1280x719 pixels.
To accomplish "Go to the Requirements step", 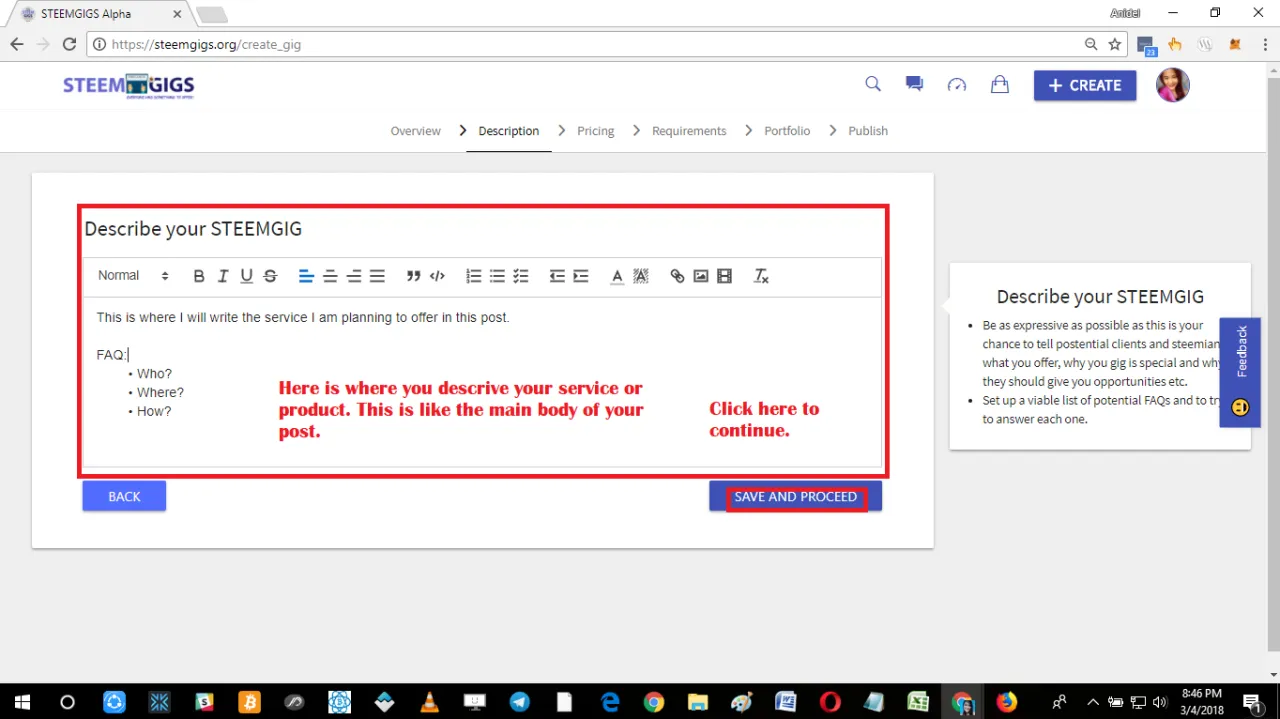I will point(689,131).
